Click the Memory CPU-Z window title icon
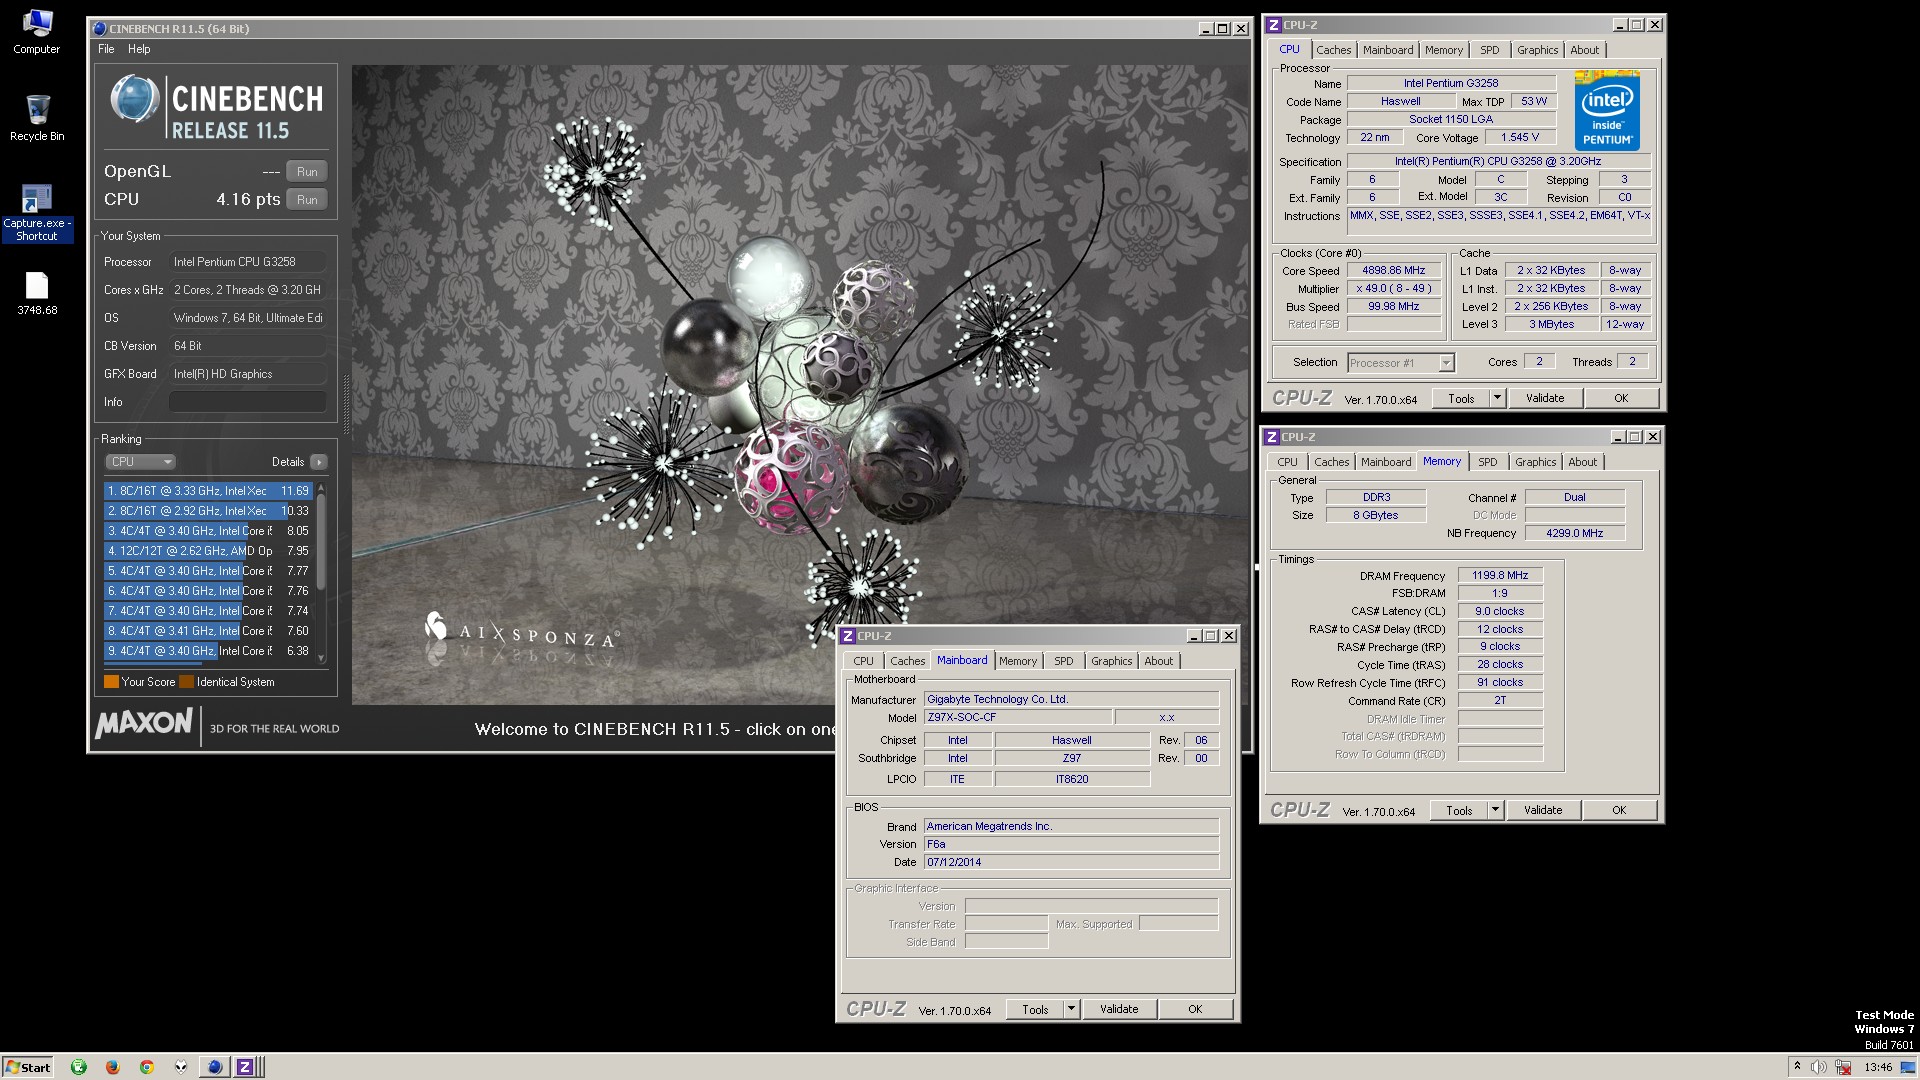The width and height of the screenshot is (1920, 1080). (x=1271, y=437)
